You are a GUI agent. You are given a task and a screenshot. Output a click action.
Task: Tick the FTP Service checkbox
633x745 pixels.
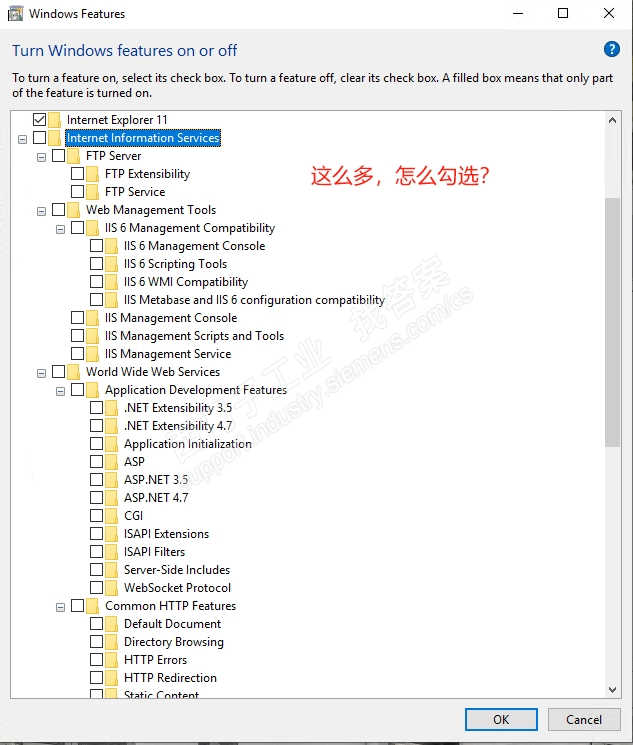[77, 191]
